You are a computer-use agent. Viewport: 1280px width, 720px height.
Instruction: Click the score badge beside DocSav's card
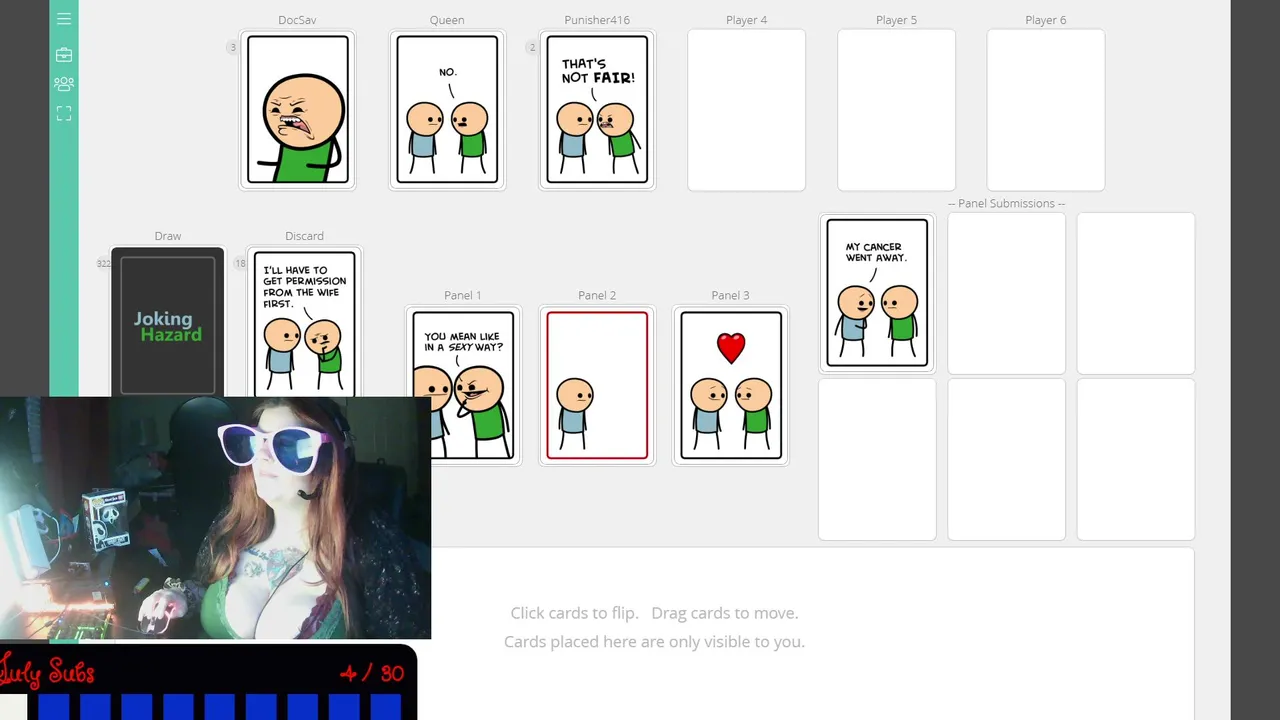pos(233,47)
